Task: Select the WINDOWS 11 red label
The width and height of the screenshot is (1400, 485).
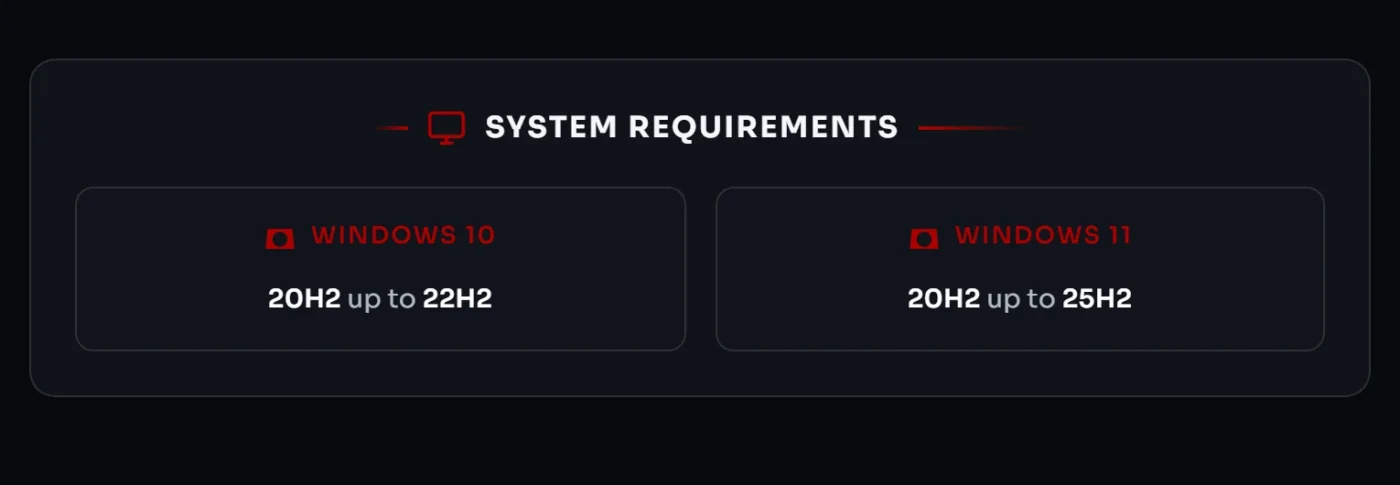Action: [x=1043, y=235]
